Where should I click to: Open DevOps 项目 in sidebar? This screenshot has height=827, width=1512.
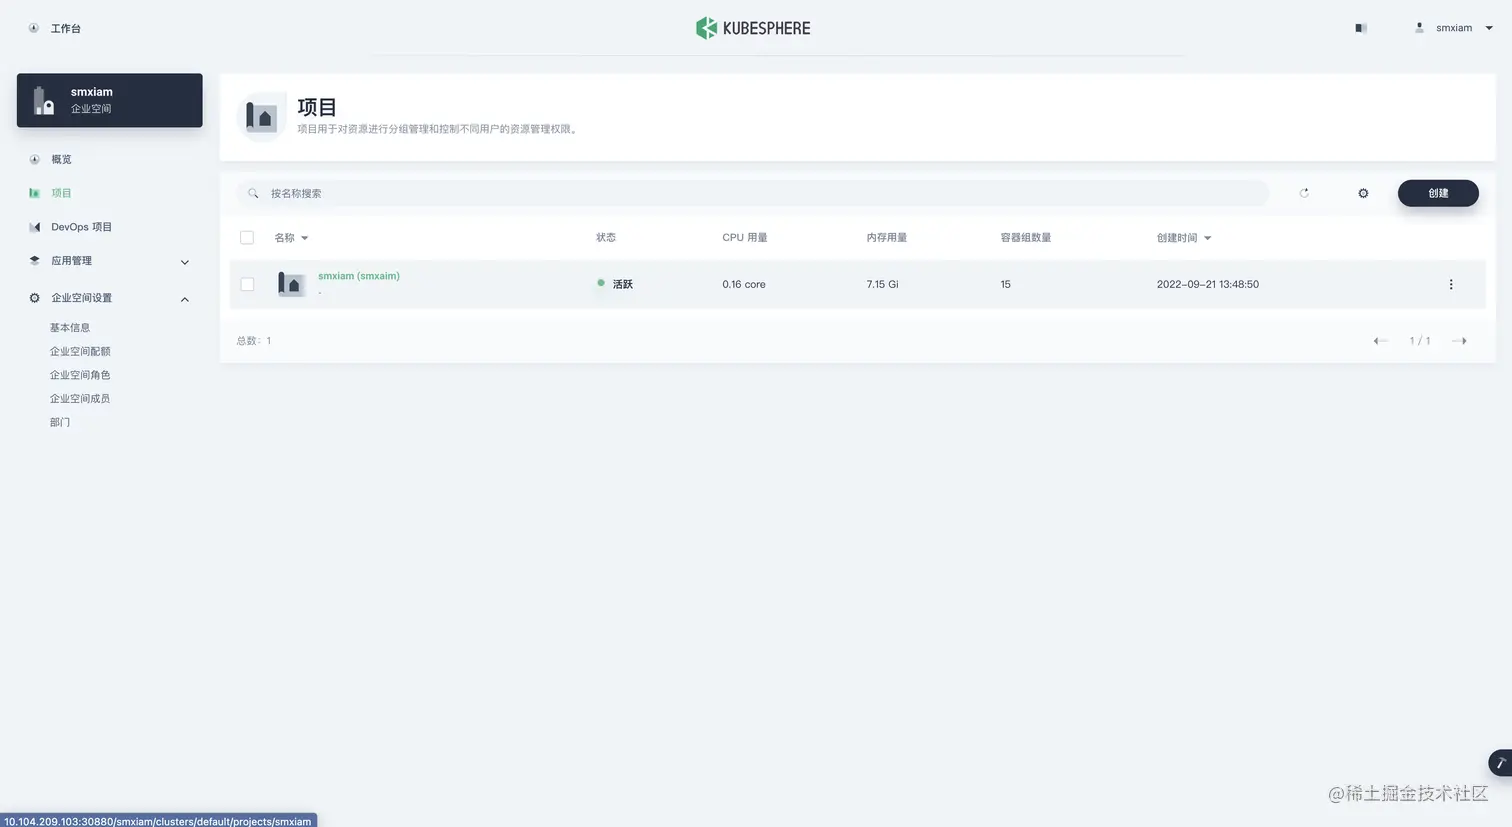pyautogui.click(x=81, y=227)
